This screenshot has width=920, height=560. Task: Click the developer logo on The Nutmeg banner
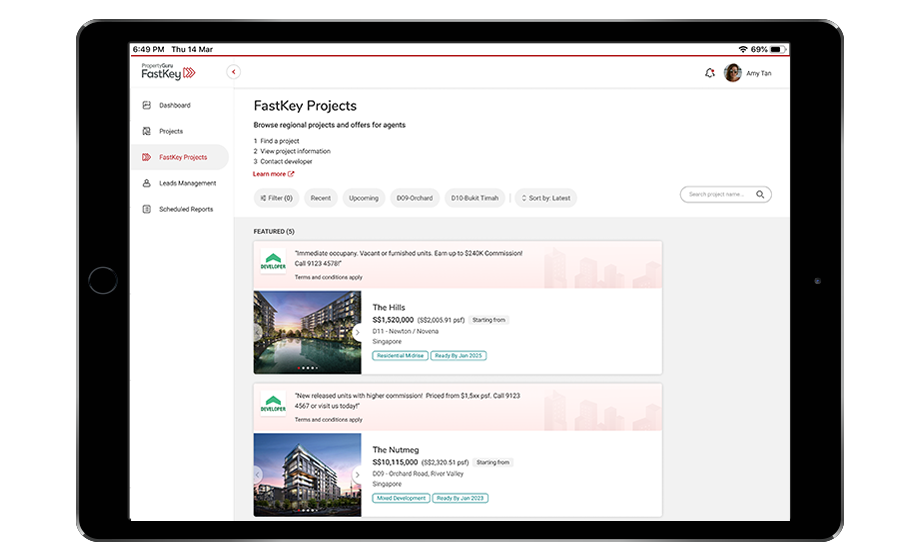click(x=273, y=404)
